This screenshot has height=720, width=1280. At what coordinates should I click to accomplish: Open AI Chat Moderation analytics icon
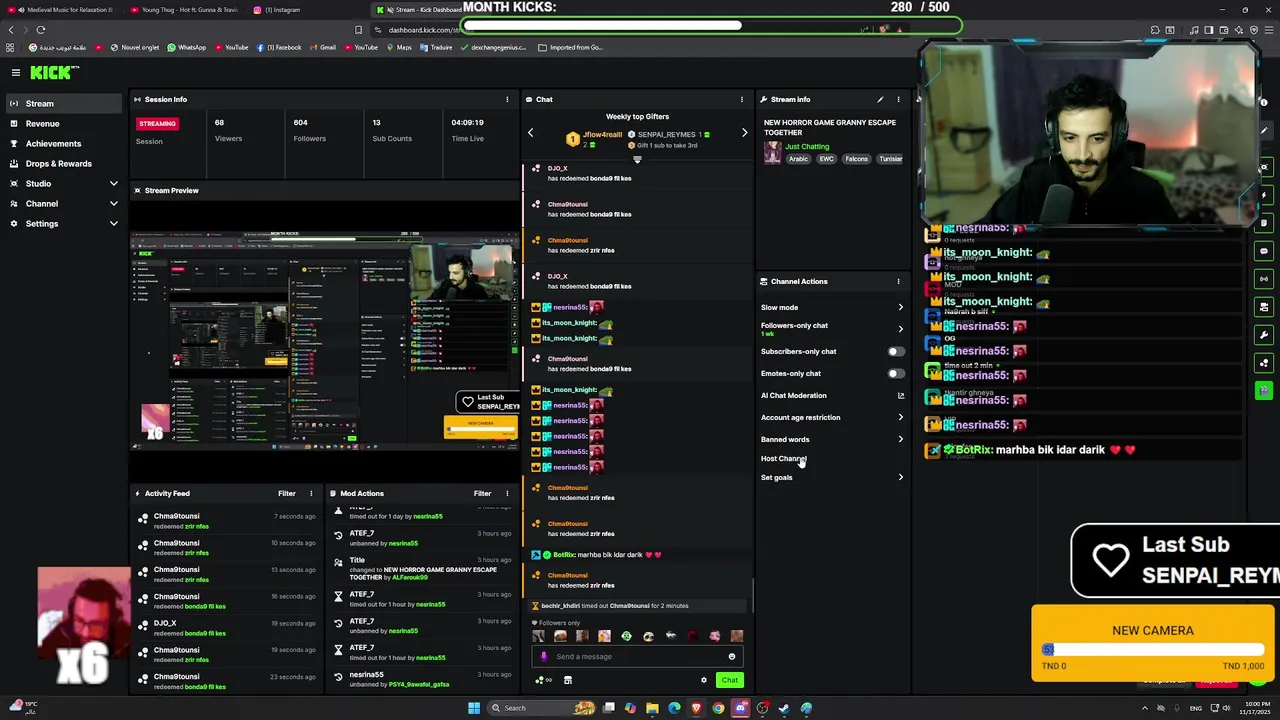click(900, 395)
